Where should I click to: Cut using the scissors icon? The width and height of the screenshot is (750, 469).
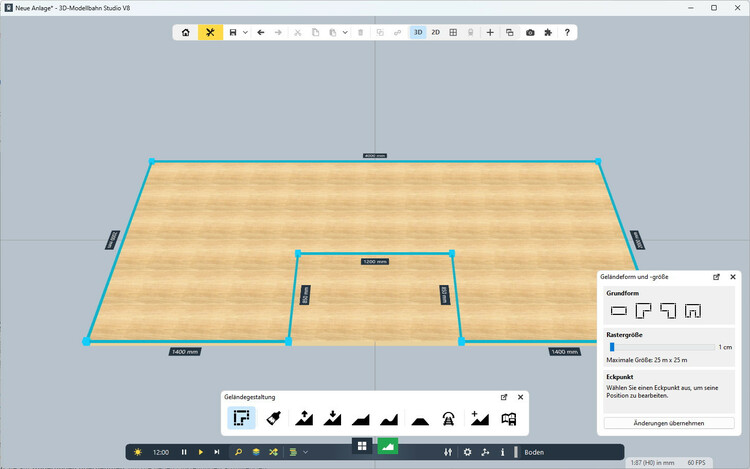click(x=298, y=33)
